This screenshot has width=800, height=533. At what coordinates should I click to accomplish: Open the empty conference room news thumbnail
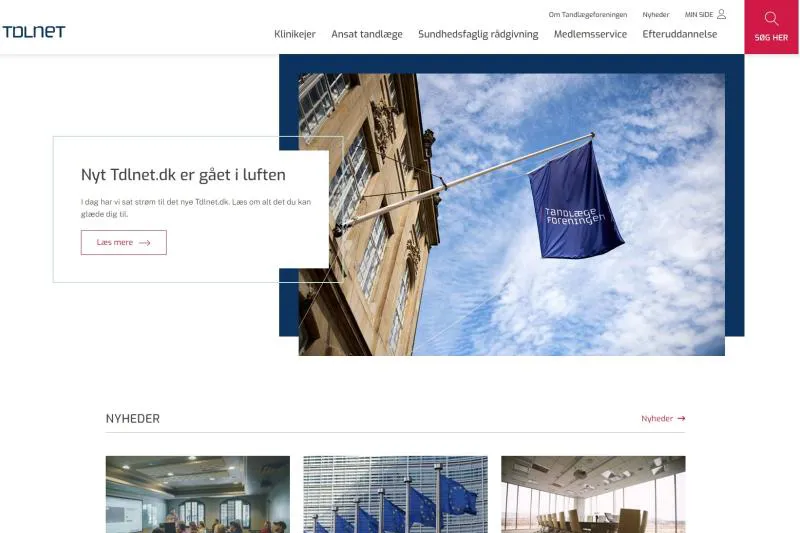point(593,495)
